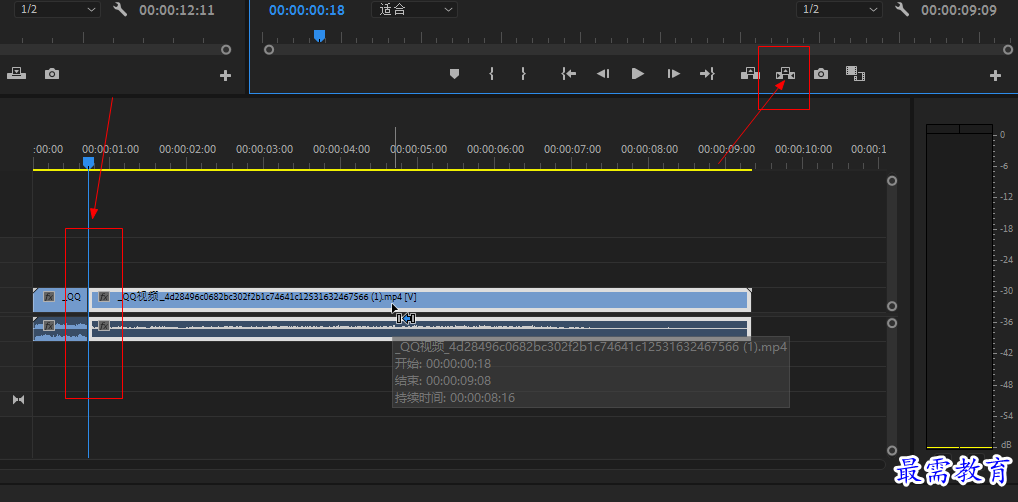This screenshot has width=1018, height=502.
Task: Click ruler time 00:00:02:00
Action: 188,149
